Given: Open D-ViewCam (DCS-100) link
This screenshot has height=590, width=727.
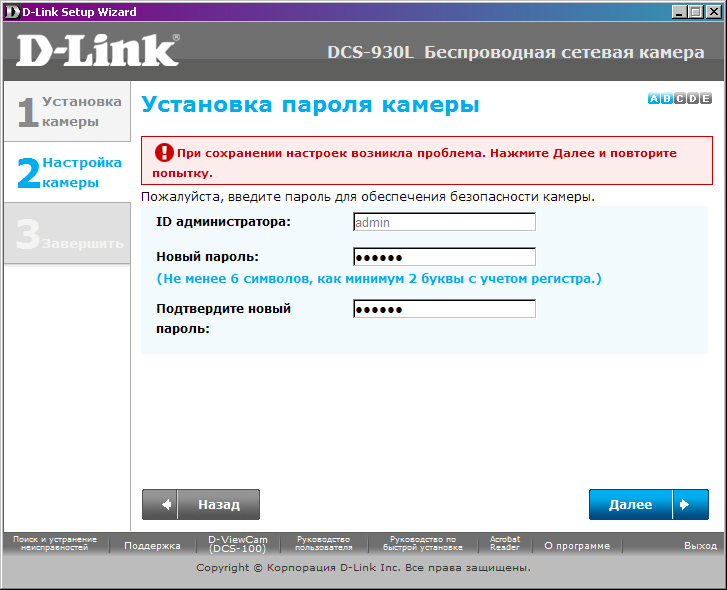Looking at the screenshot, I should tap(237, 544).
